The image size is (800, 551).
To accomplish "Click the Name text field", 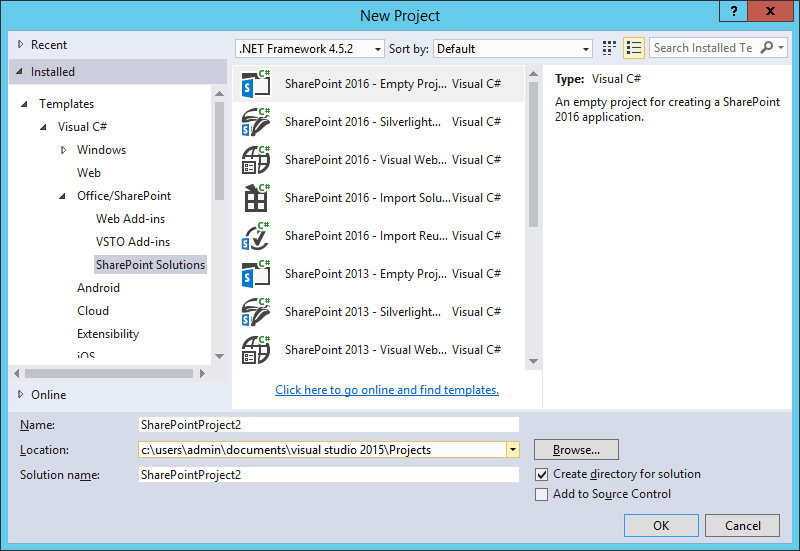I will pos(329,424).
